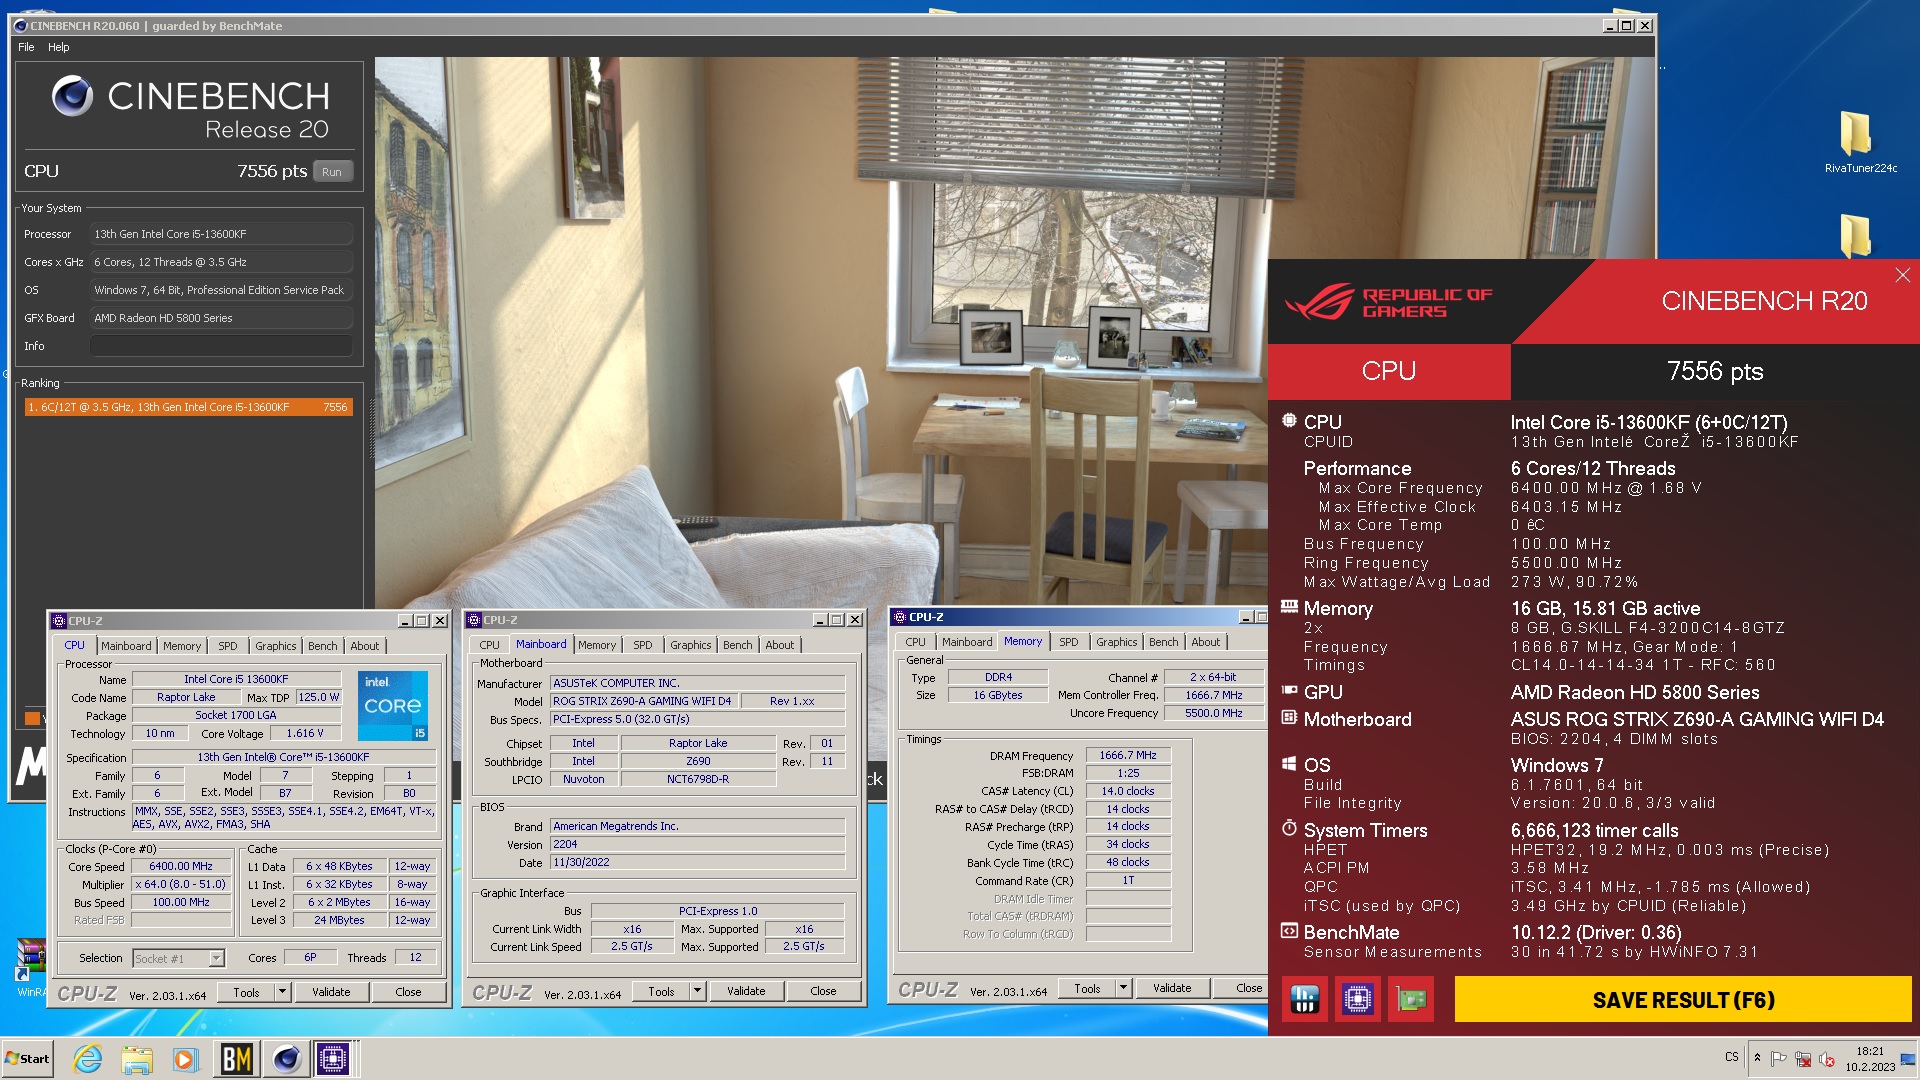The height and width of the screenshot is (1080, 1920).
Task: Switch to Graphics tab in CPU-Z Mainboard window
Action: click(690, 645)
